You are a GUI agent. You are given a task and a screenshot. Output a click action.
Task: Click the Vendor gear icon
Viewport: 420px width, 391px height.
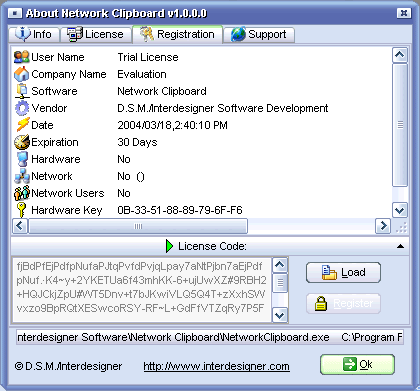click(x=22, y=108)
